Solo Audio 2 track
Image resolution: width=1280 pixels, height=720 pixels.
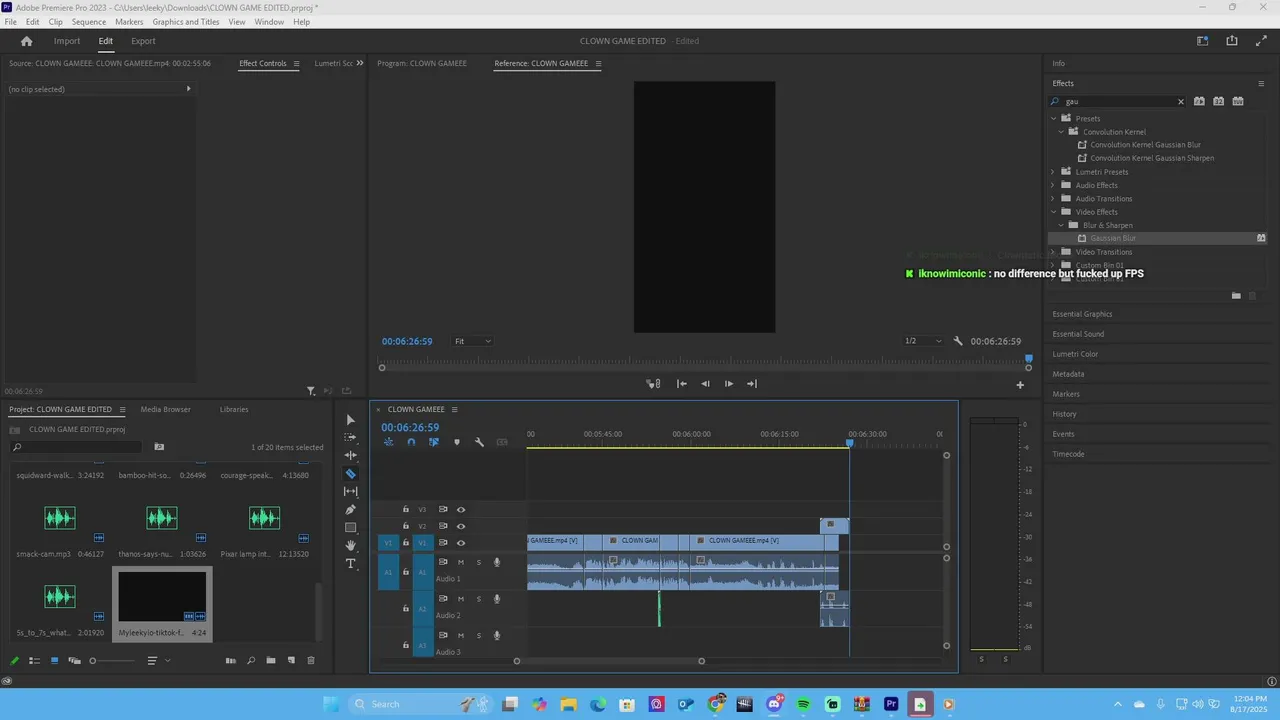pos(478,599)
